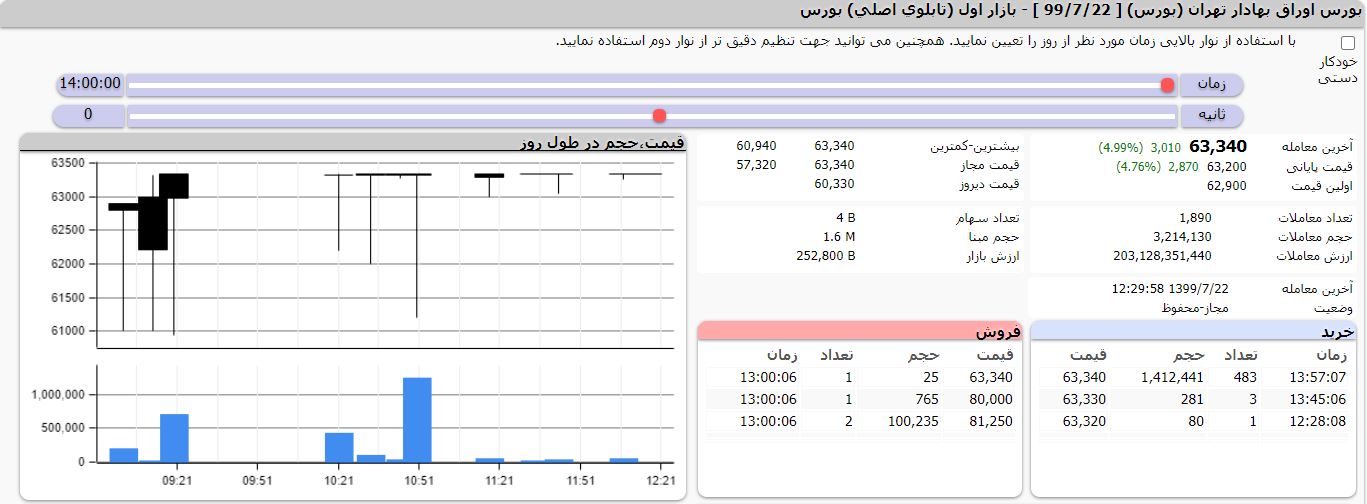Click the red handle on the زمان slider
The height and width of the screenshot is (504, 1367).
(1167, 85)
